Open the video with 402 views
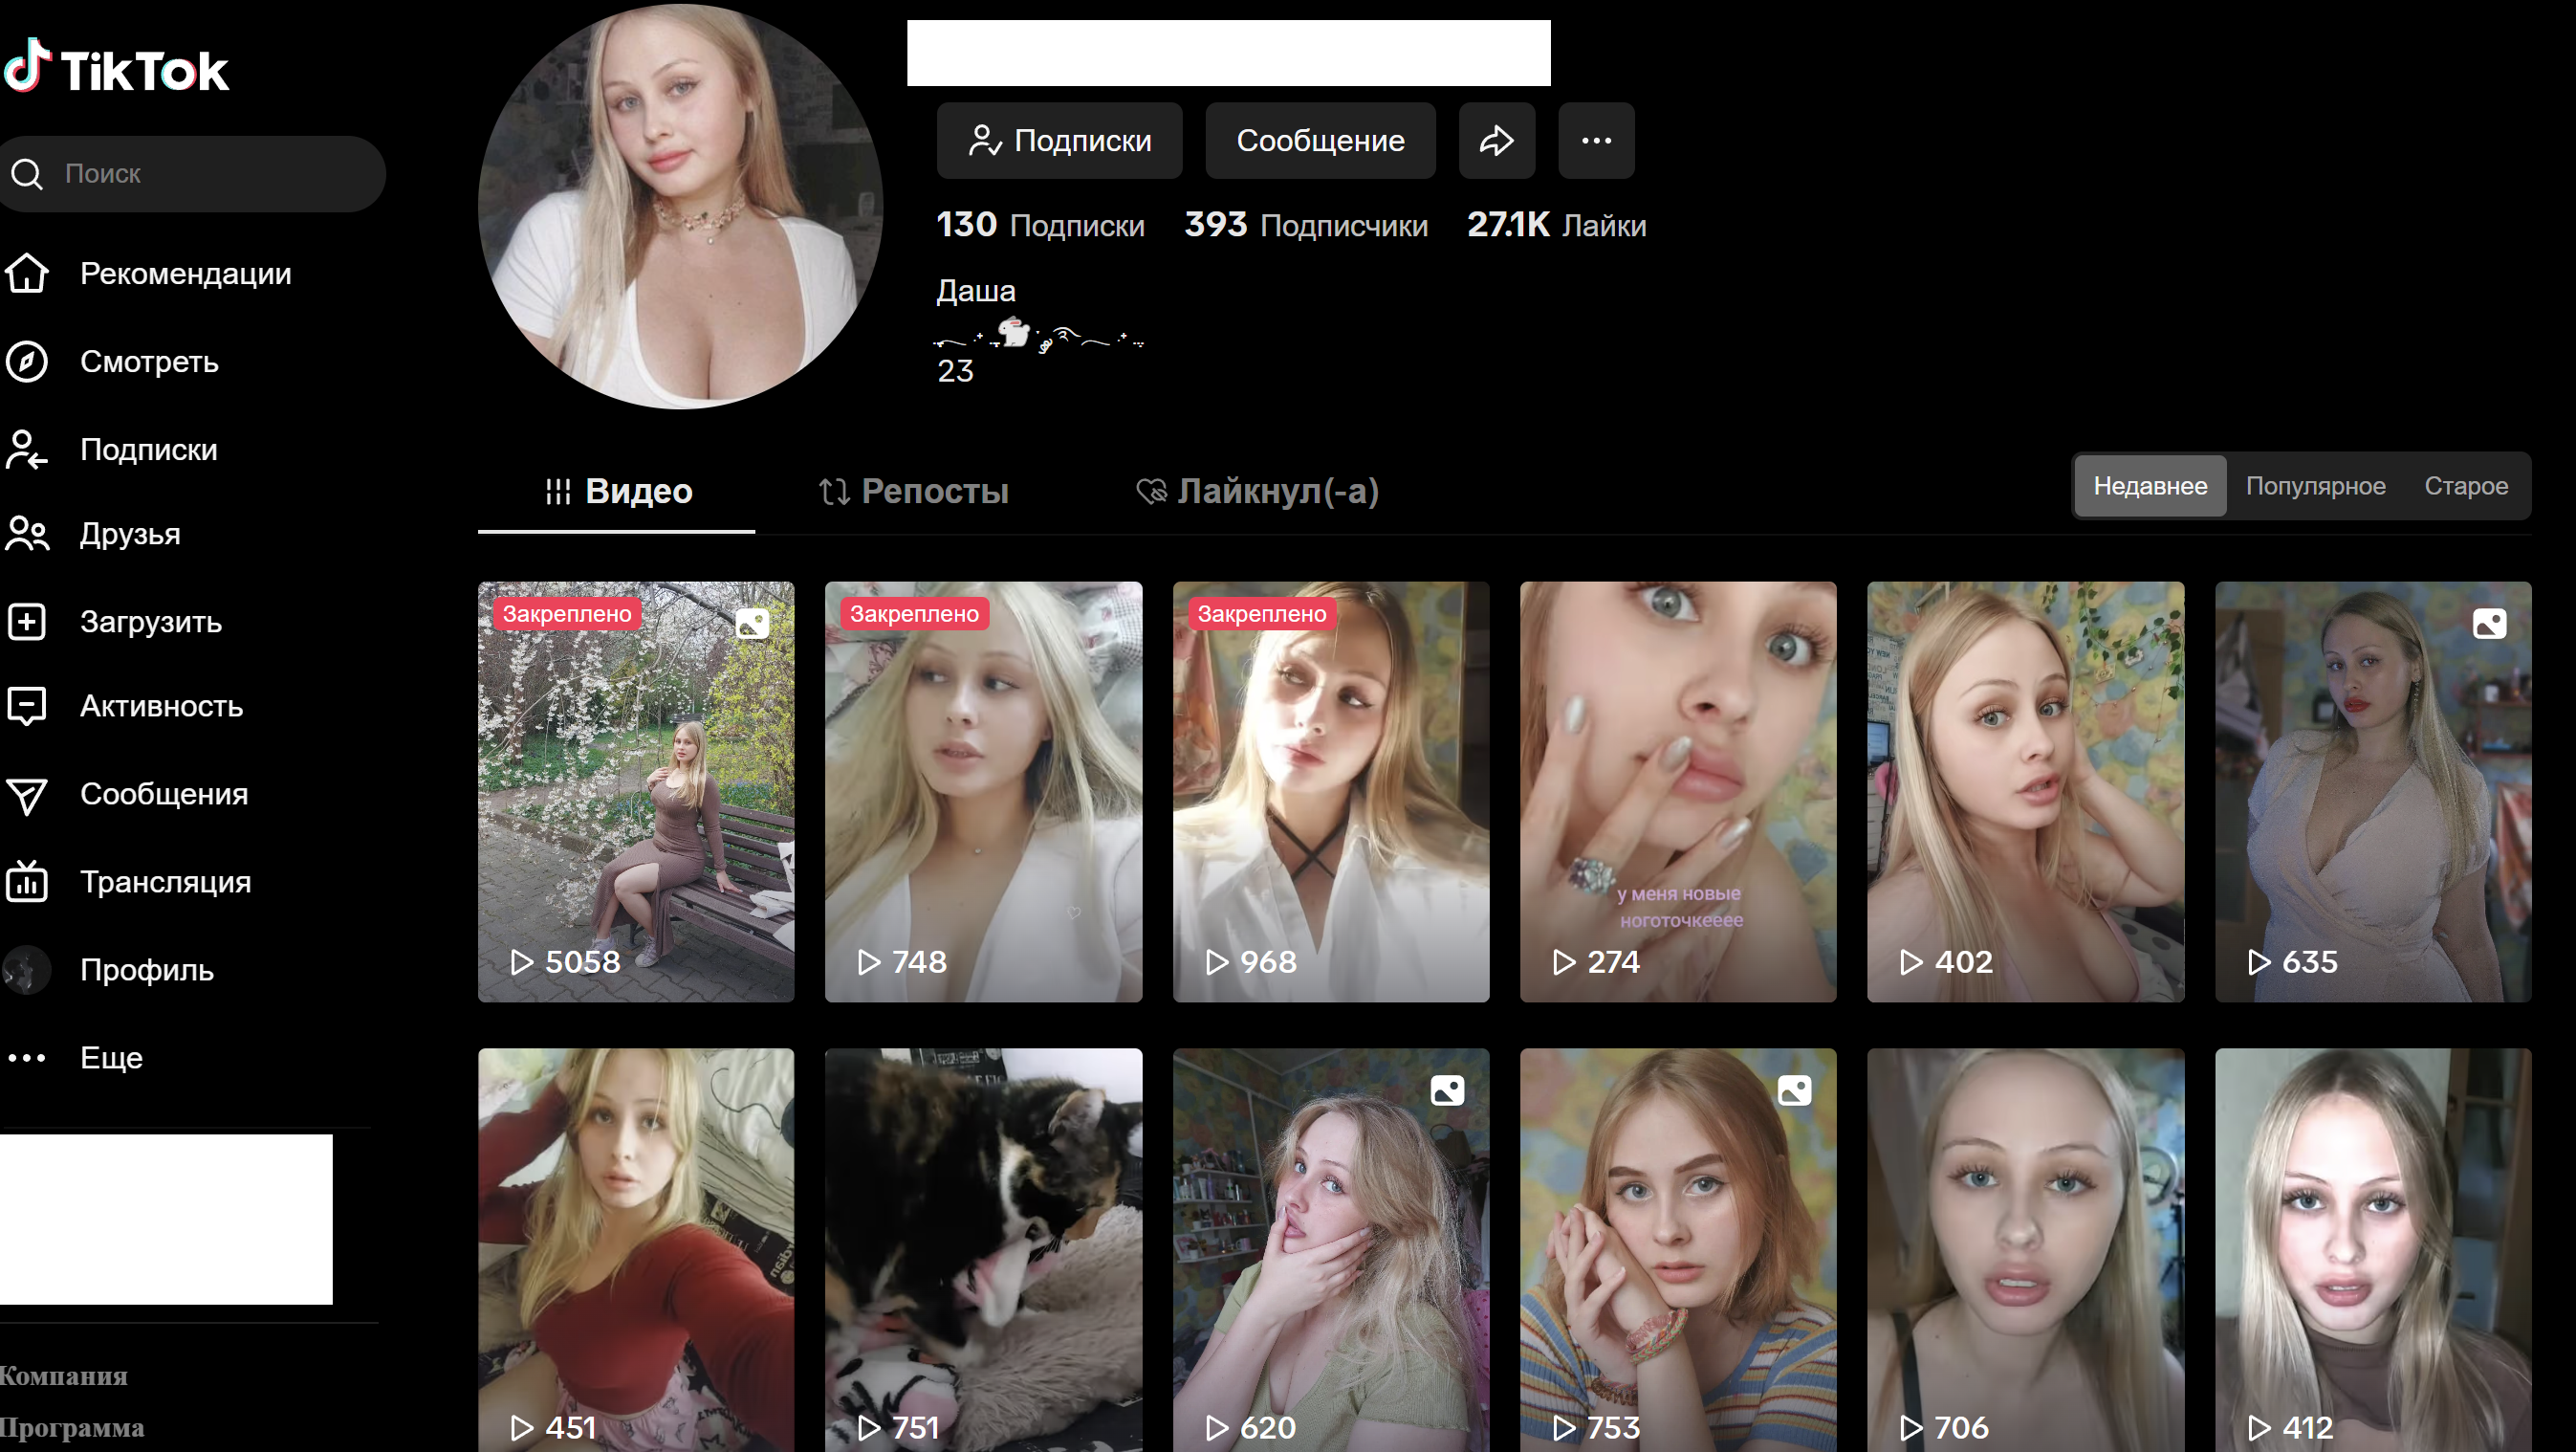Screen dimensions: 2576x1452 pos(2025,792)
